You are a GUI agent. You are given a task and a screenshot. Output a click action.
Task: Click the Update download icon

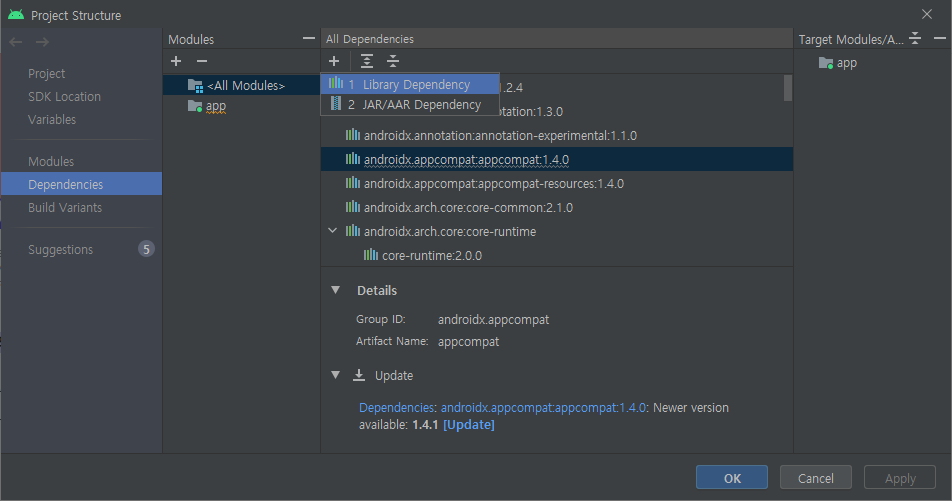click(x=359, y=375)
